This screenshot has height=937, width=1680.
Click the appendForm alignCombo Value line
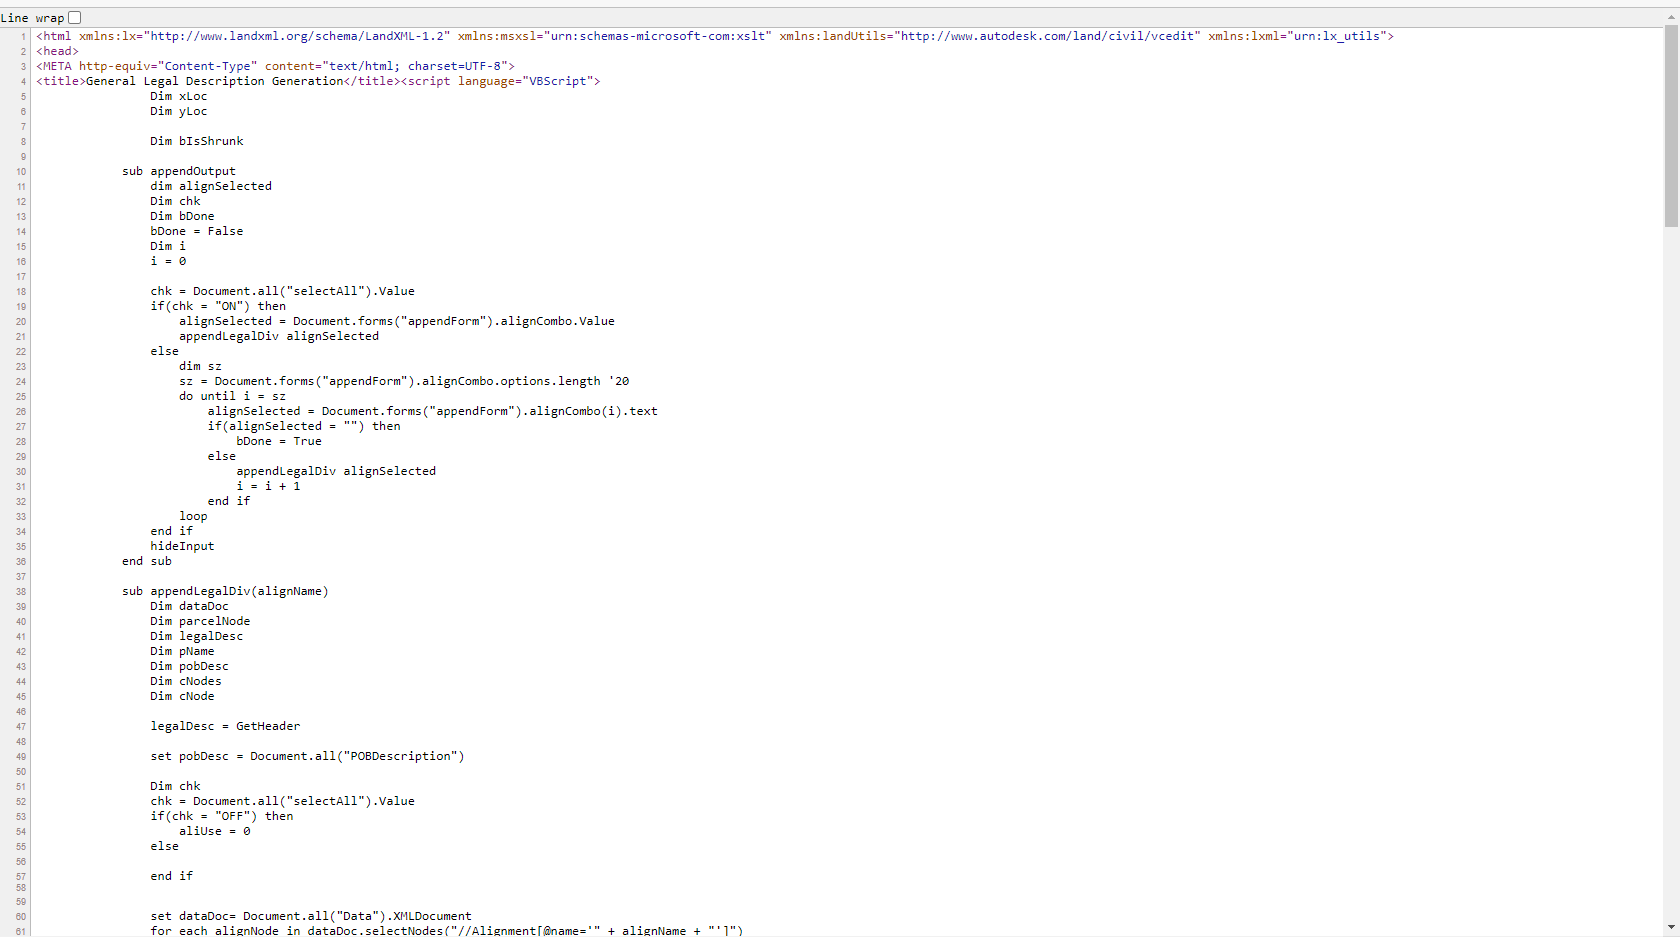pyautogui.click(x=397, y=321)
